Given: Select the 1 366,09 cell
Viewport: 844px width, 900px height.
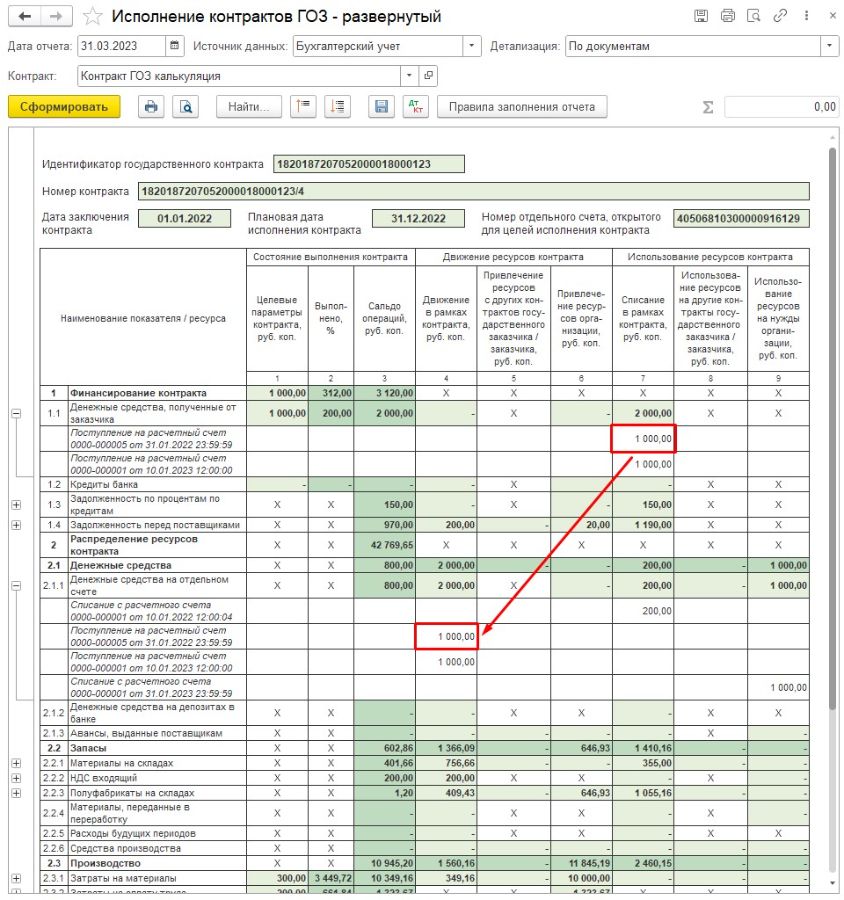Looking at the screenshot, I should pyautogui.click(x=446, y=748).
